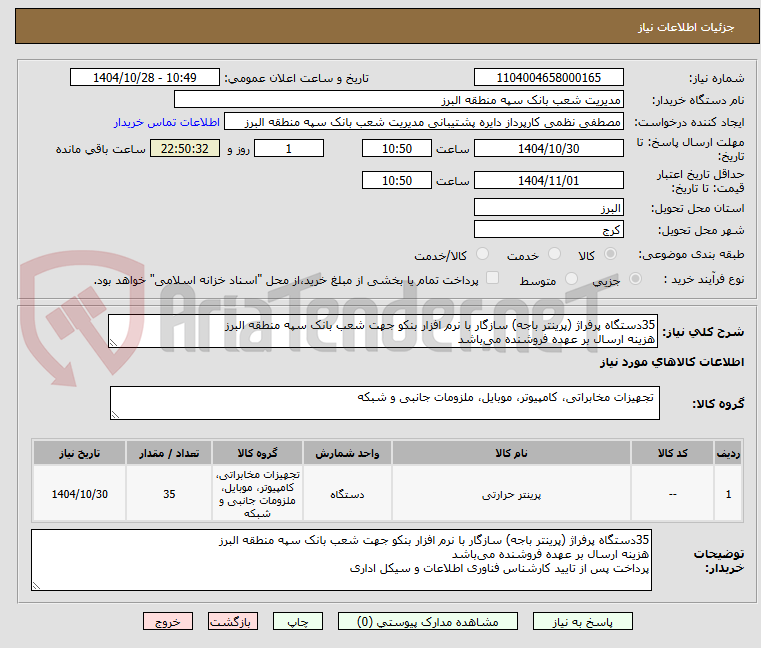This screenshot has width=761, height=648.
Task: Click the جزئیات اطلاعات نیاز header title
Action: [x=685, y=27]
